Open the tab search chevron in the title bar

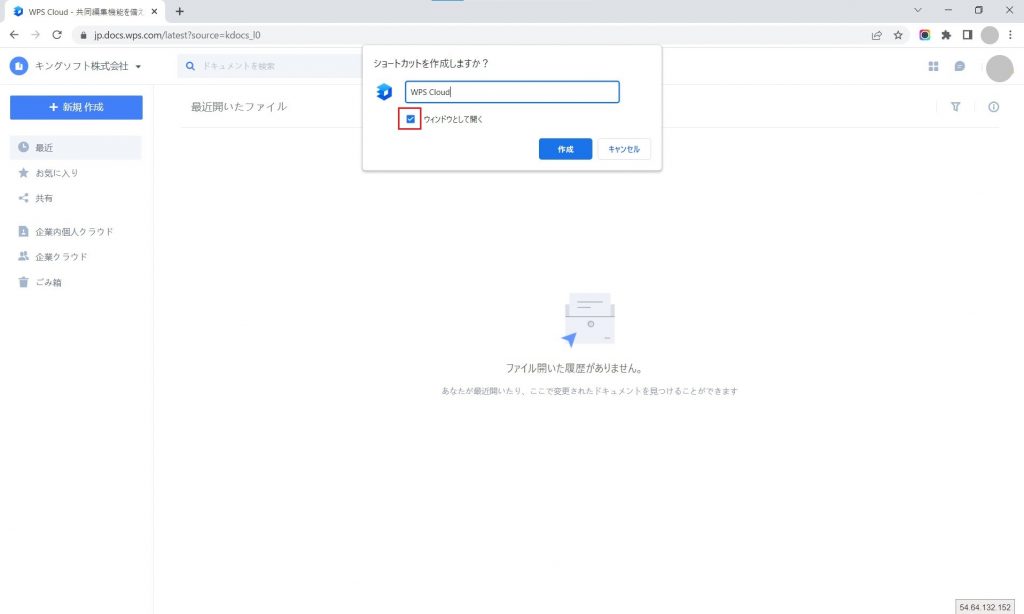918,10
